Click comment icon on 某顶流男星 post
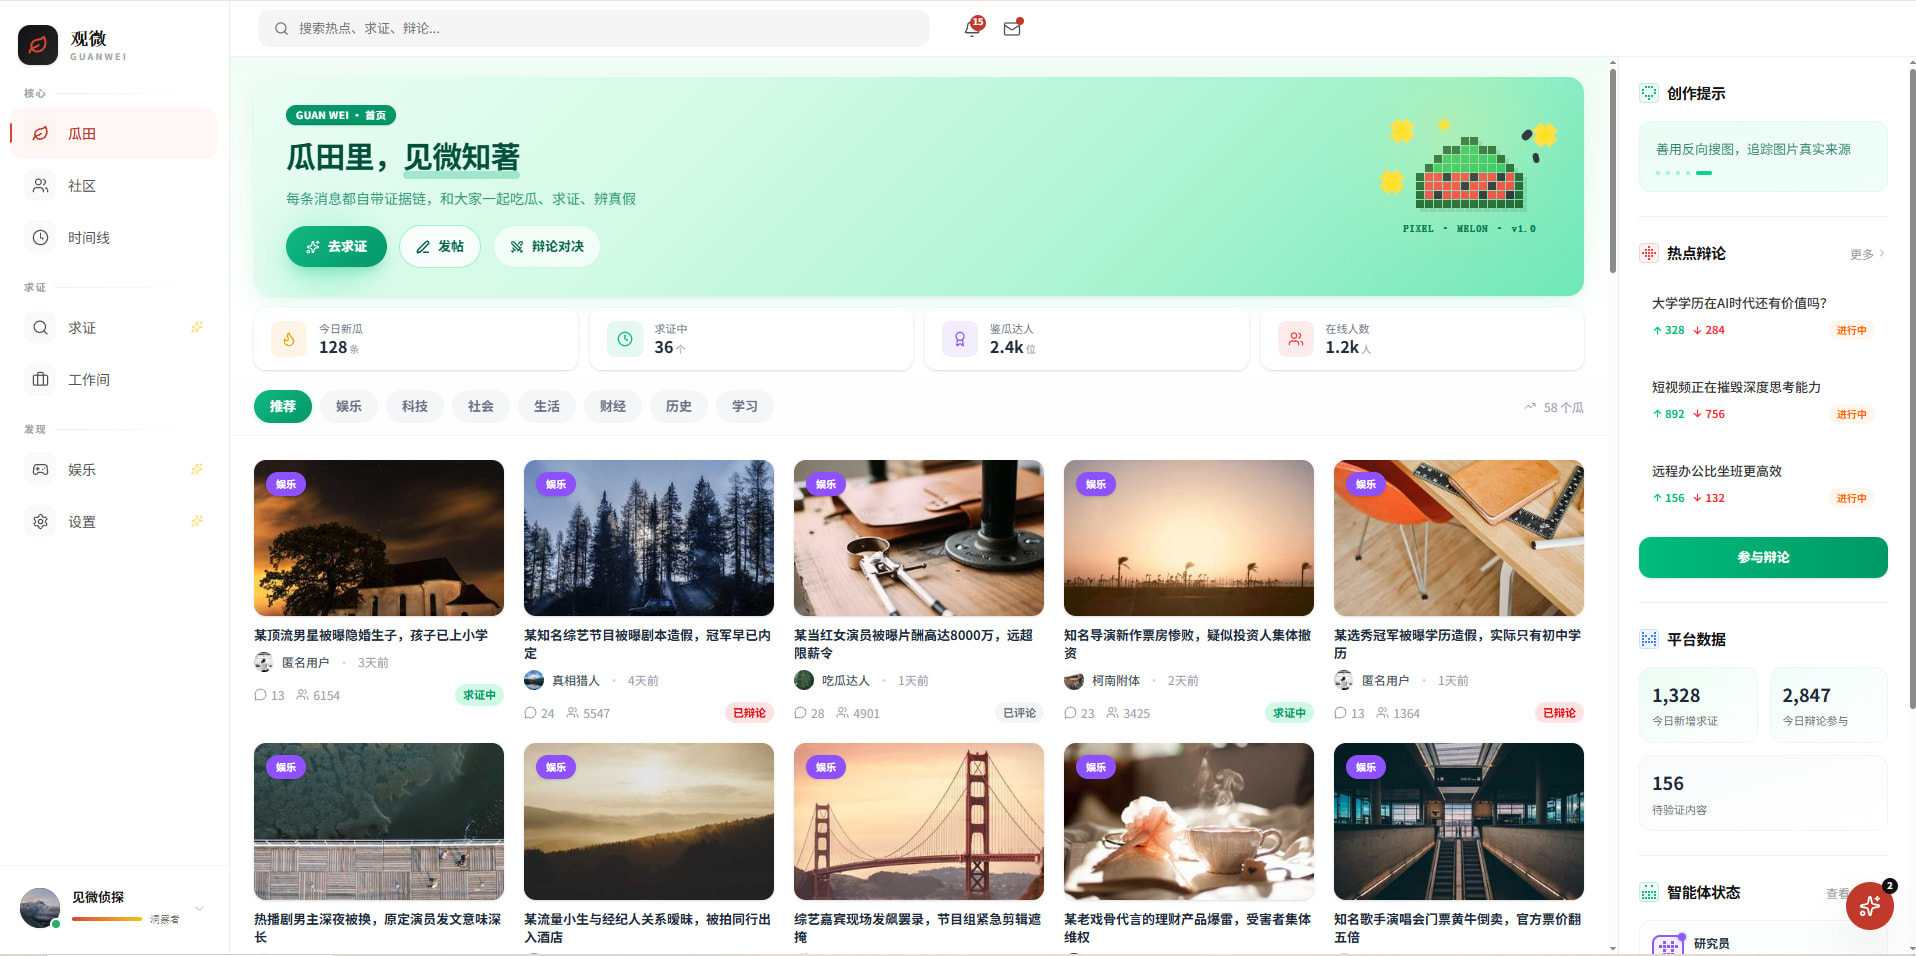Image resolution: width=1916 pixels, height=956 pixels. tap(261, 695)
